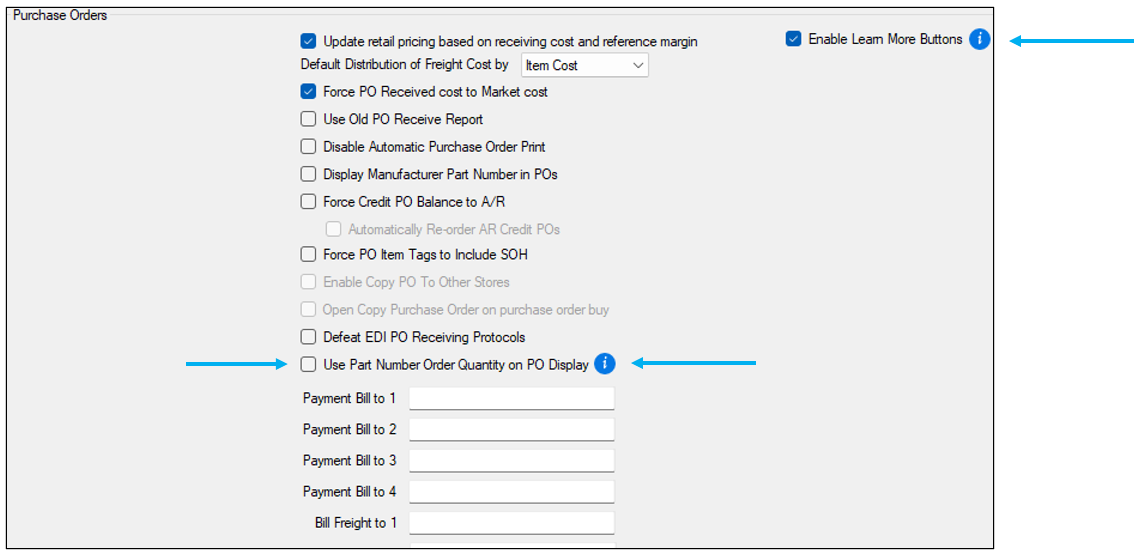Enable Use Old PO Receive Report
Viewport: 1139px width, 551px height.
(308, 119)
